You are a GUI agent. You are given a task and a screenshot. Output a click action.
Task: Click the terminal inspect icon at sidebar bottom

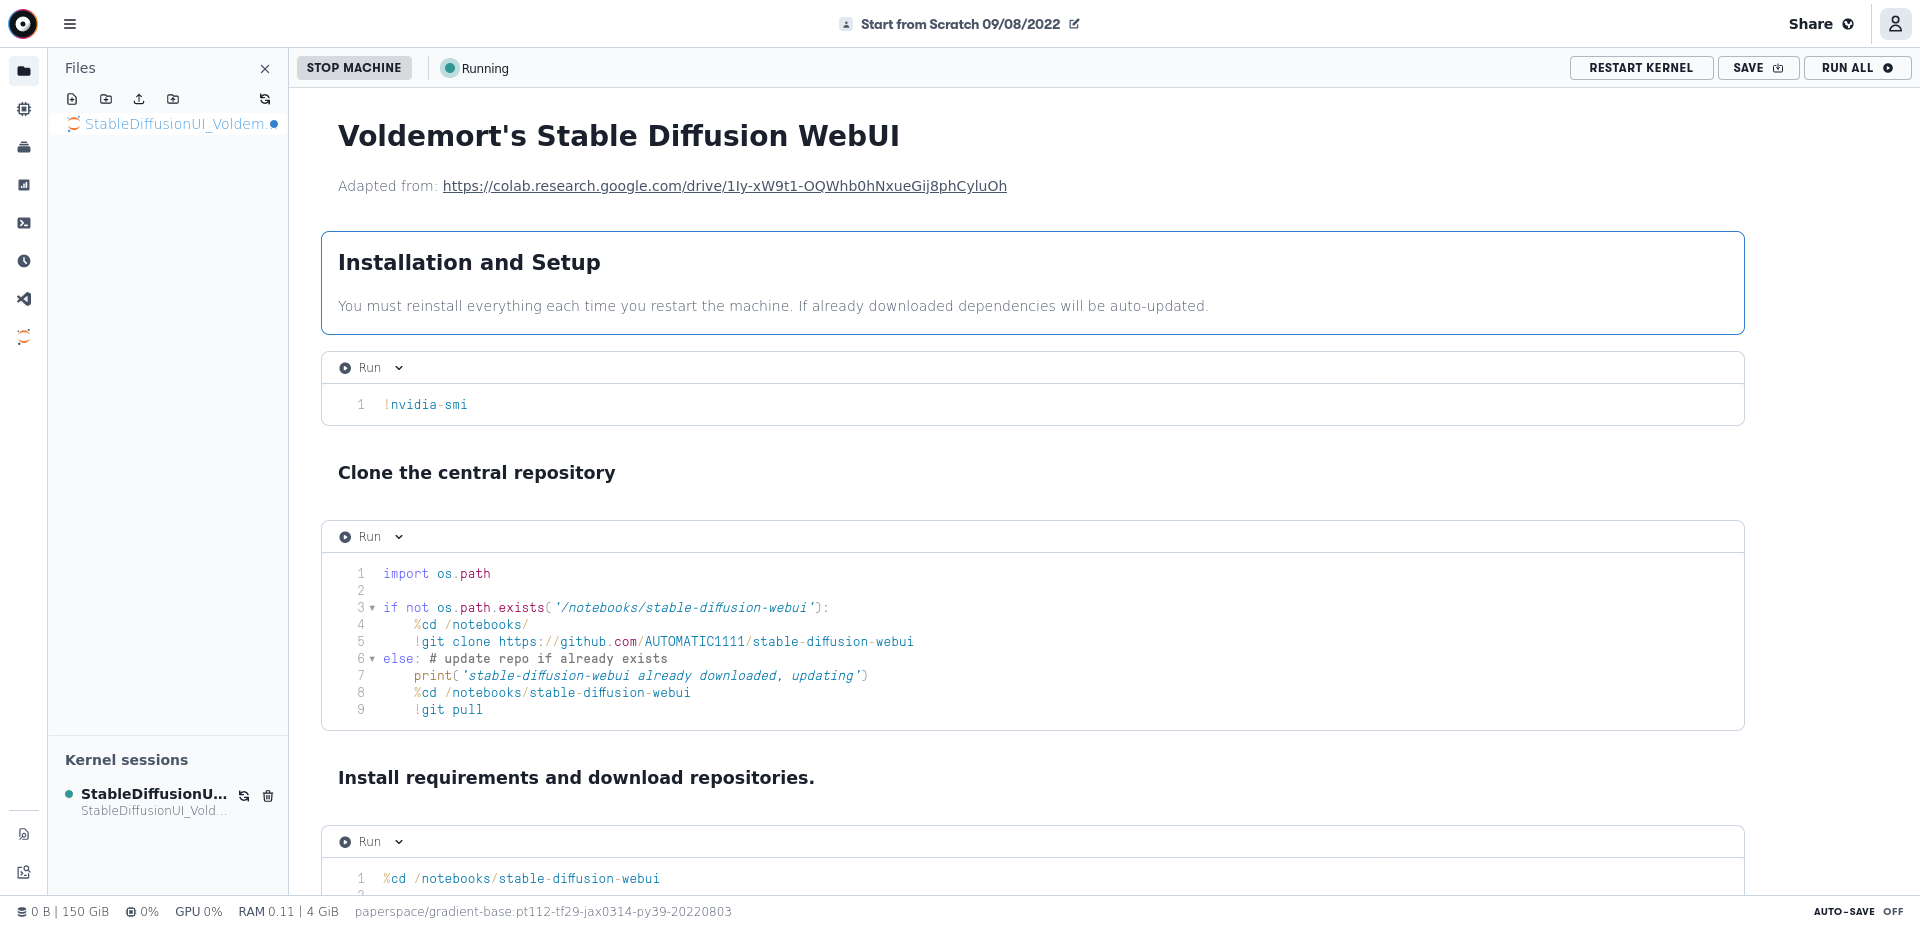pyautogui.click(x=24, y=872)
